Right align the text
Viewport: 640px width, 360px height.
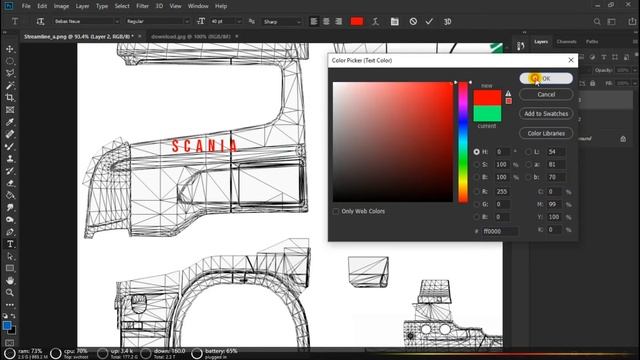click(339, 22)
